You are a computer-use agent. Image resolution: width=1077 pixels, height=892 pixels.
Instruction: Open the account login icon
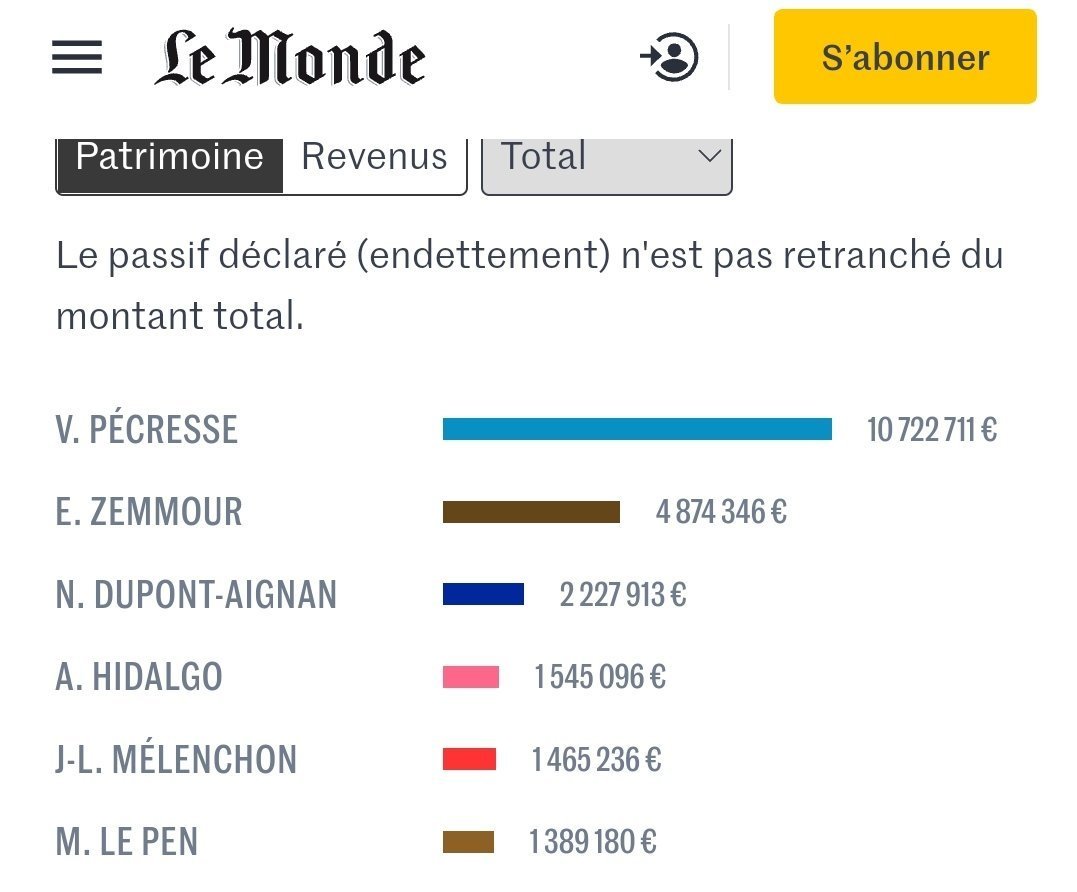(x=669, y=57)
